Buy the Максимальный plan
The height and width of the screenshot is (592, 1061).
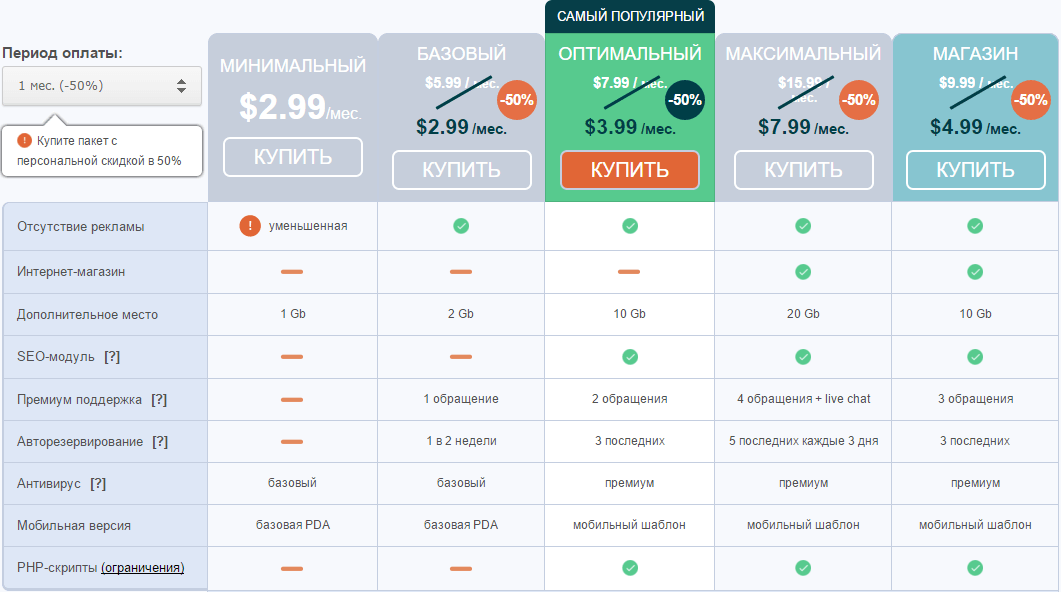point(803,170)
